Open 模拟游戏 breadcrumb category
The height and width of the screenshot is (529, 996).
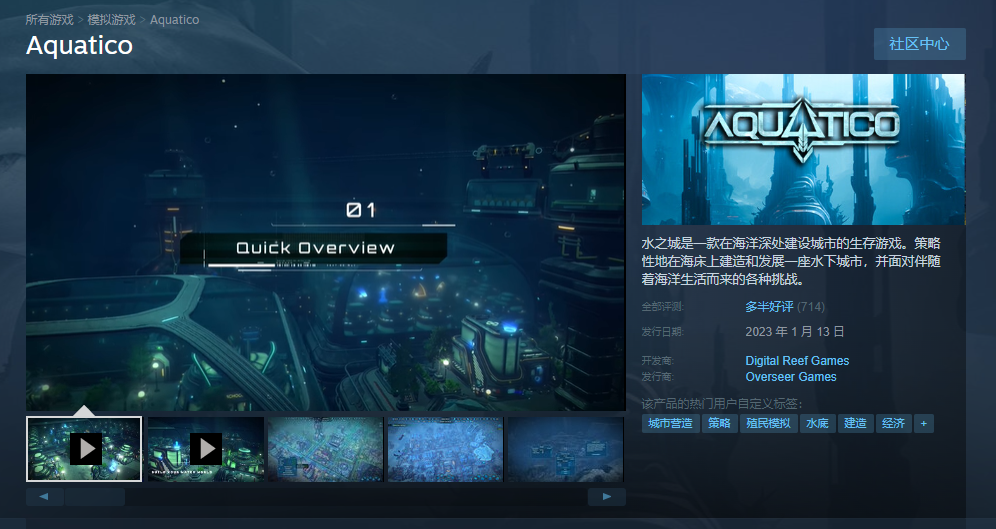(111, 20)
